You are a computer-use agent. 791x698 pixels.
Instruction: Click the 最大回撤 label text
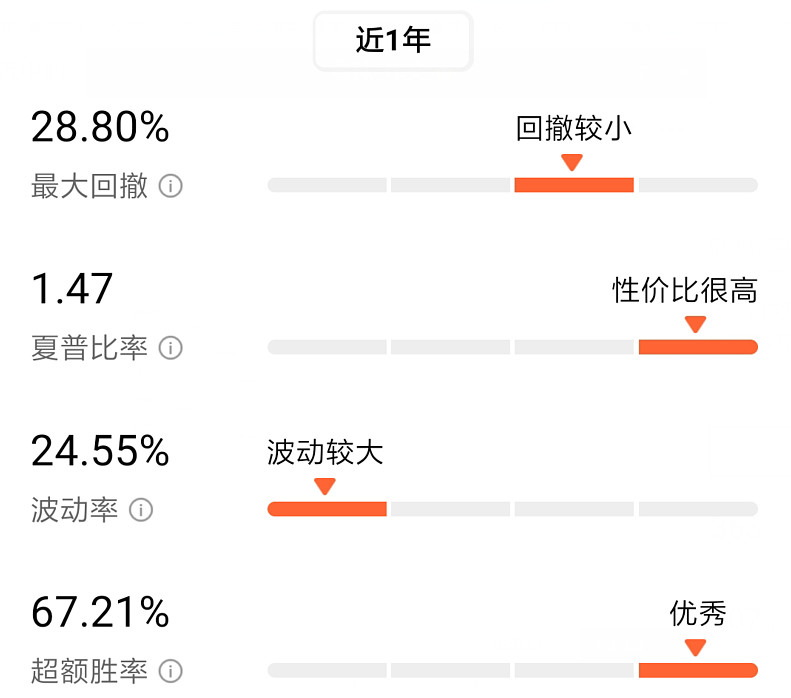click(x=89, y=186)
